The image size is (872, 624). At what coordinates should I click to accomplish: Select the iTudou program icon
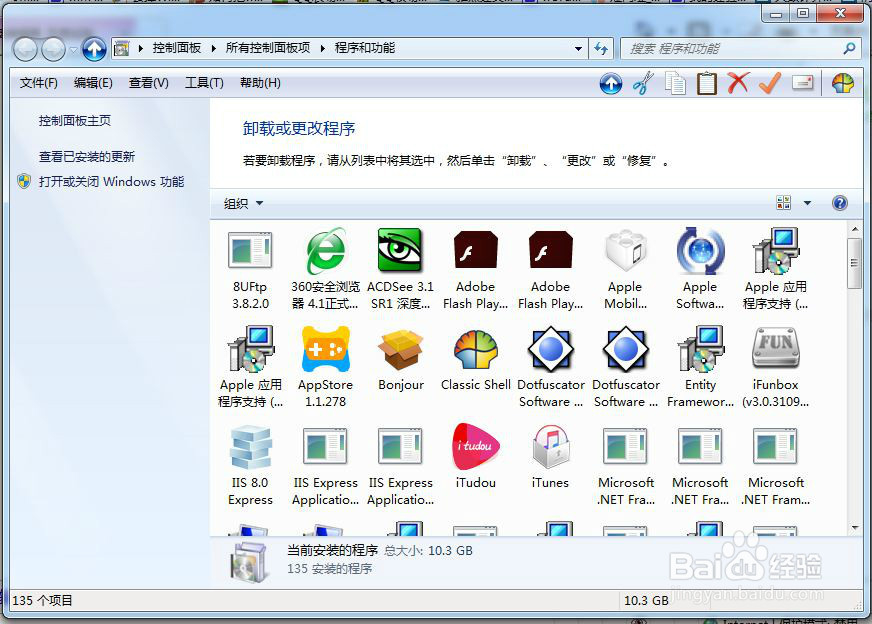coord(475,446)
